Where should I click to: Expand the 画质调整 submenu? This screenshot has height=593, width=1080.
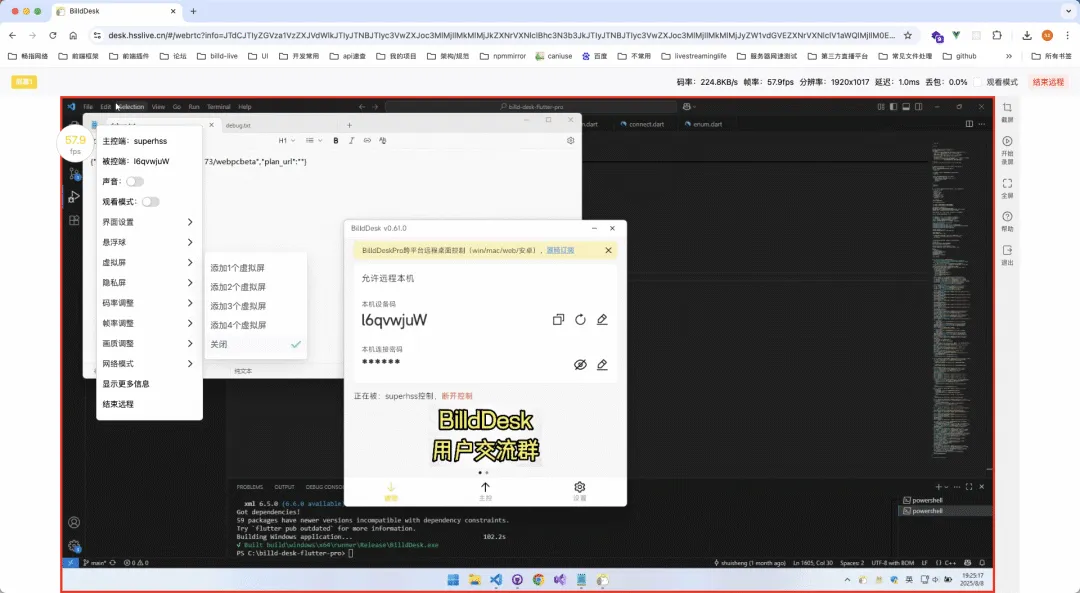(x=149, y=344)
